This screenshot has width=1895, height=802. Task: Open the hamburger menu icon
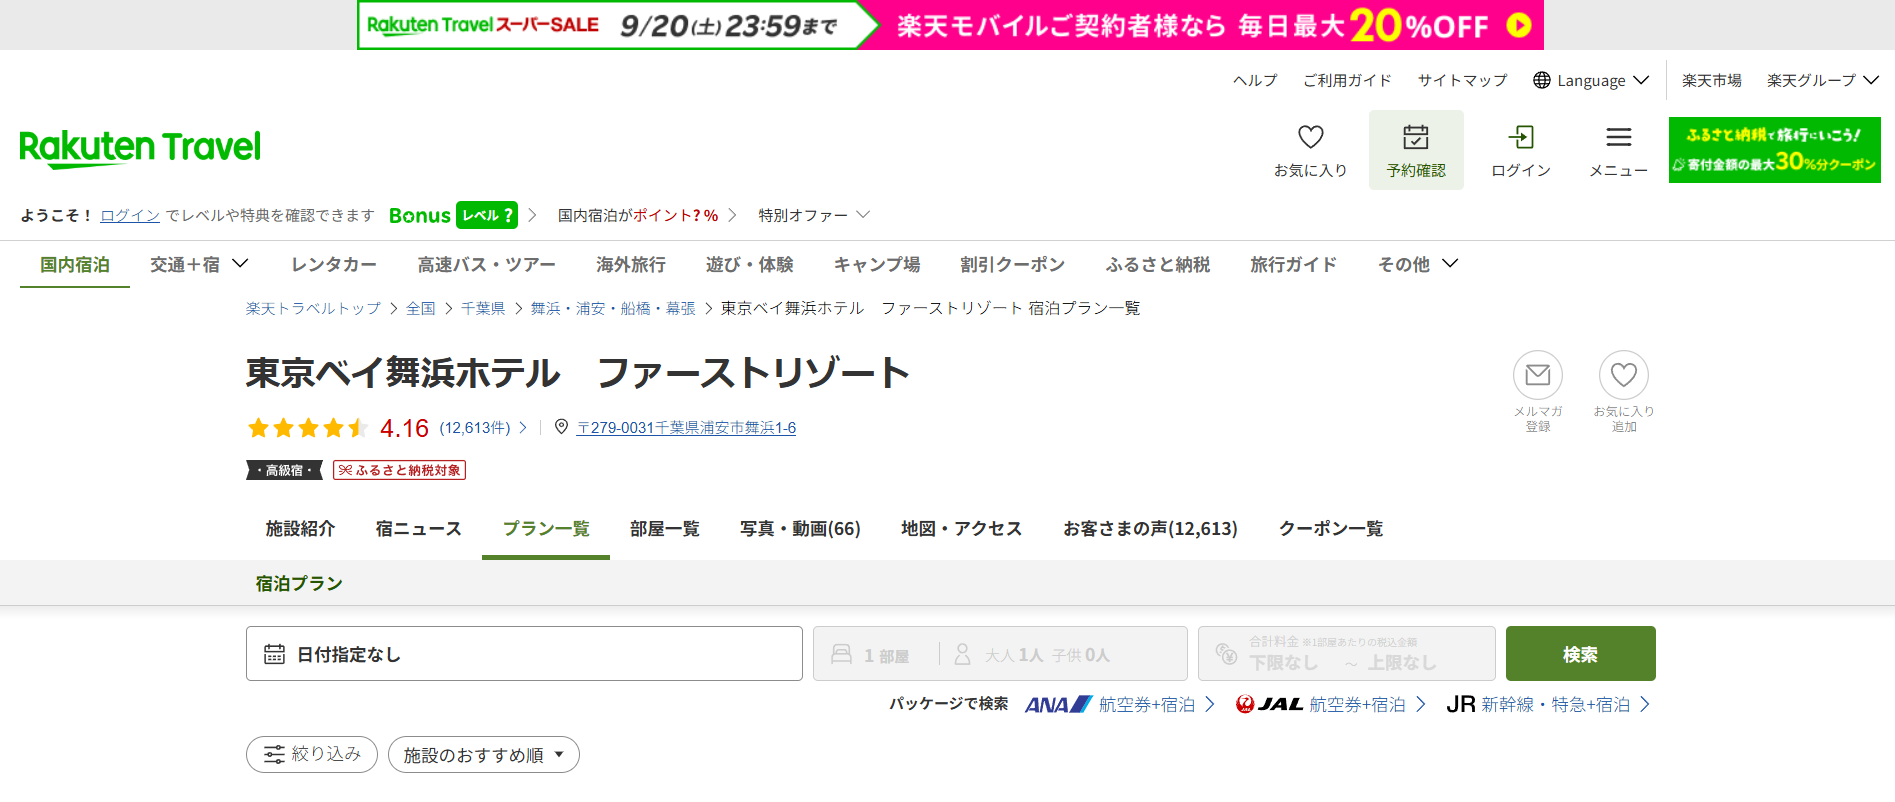1618,138
